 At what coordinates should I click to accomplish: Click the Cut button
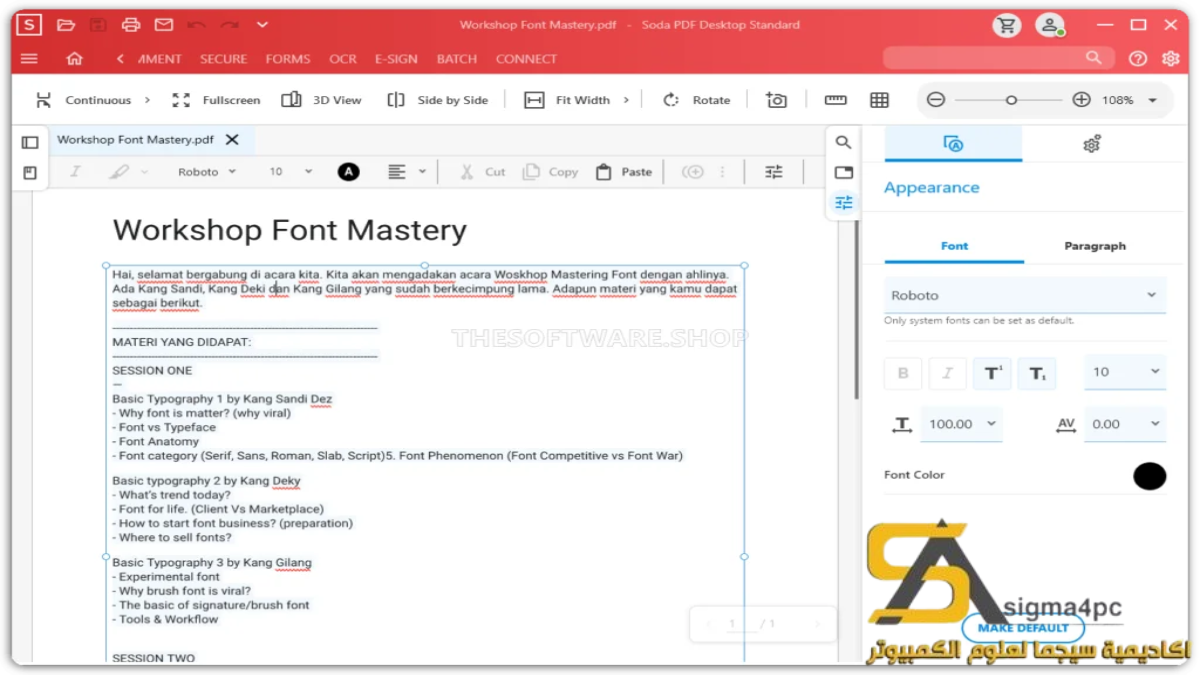click(x=482, y=172)
